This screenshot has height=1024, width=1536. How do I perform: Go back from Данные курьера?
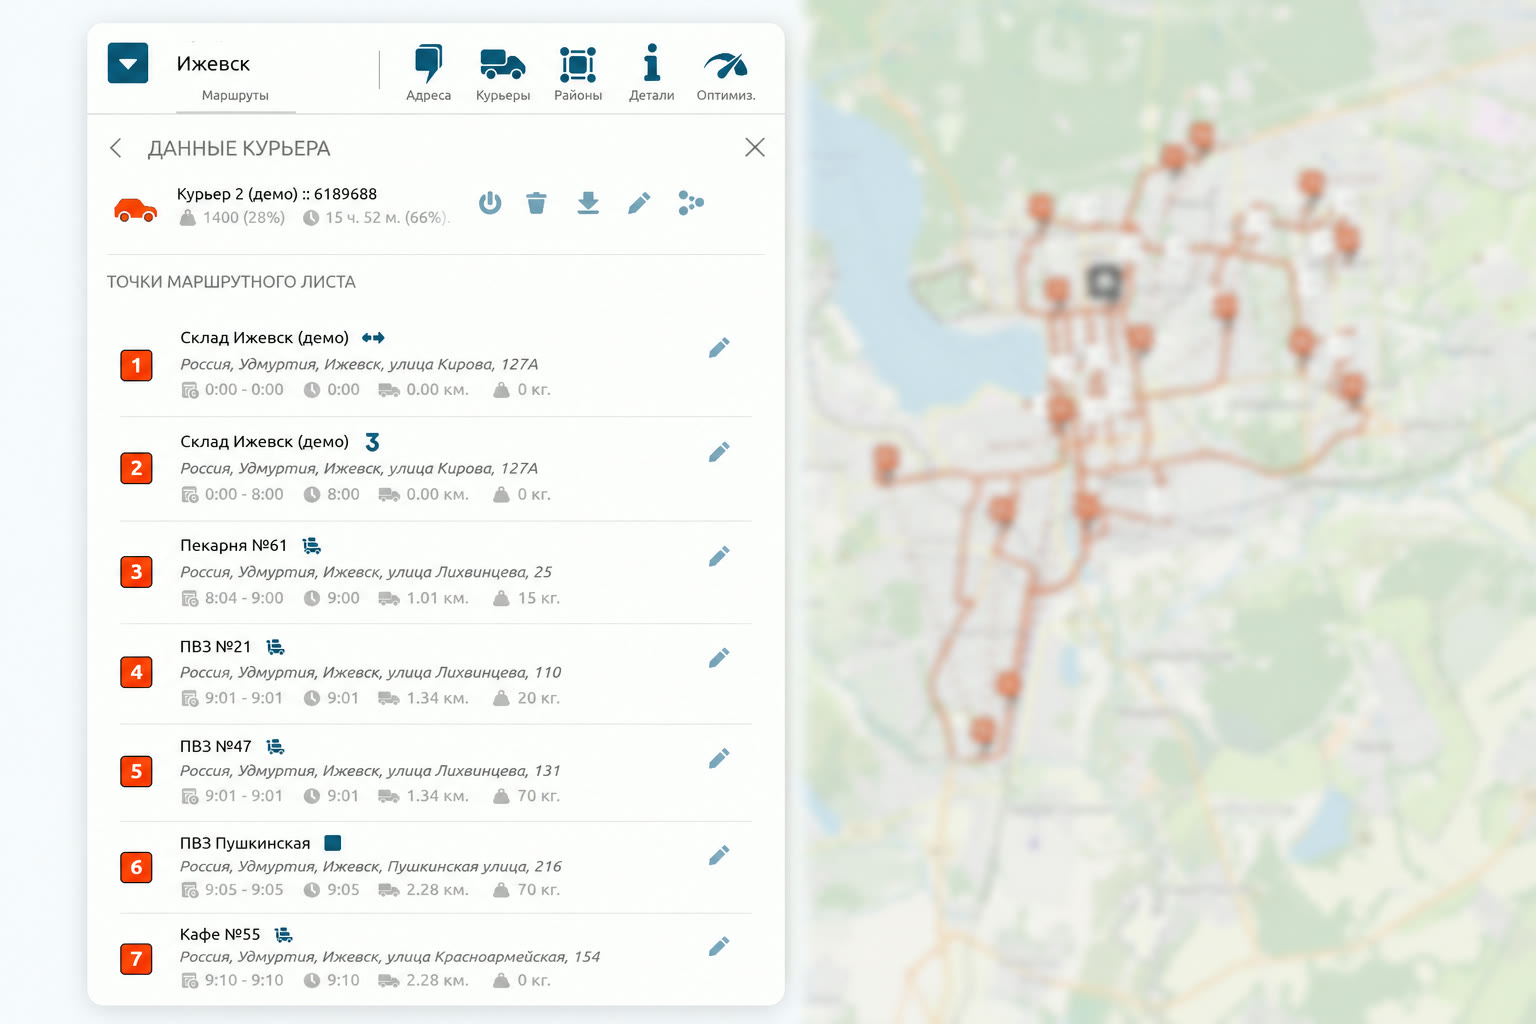(116, 148)
